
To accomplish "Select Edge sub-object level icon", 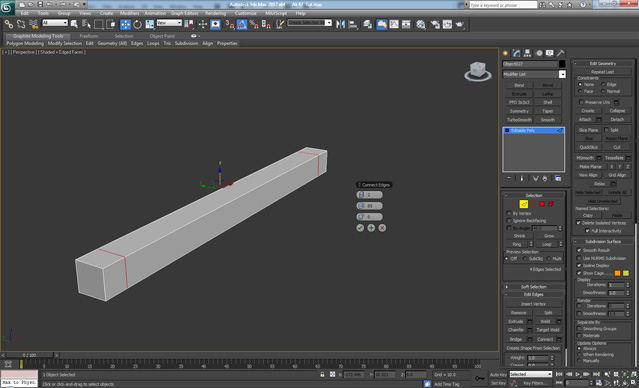I will (x=524, y=204).
